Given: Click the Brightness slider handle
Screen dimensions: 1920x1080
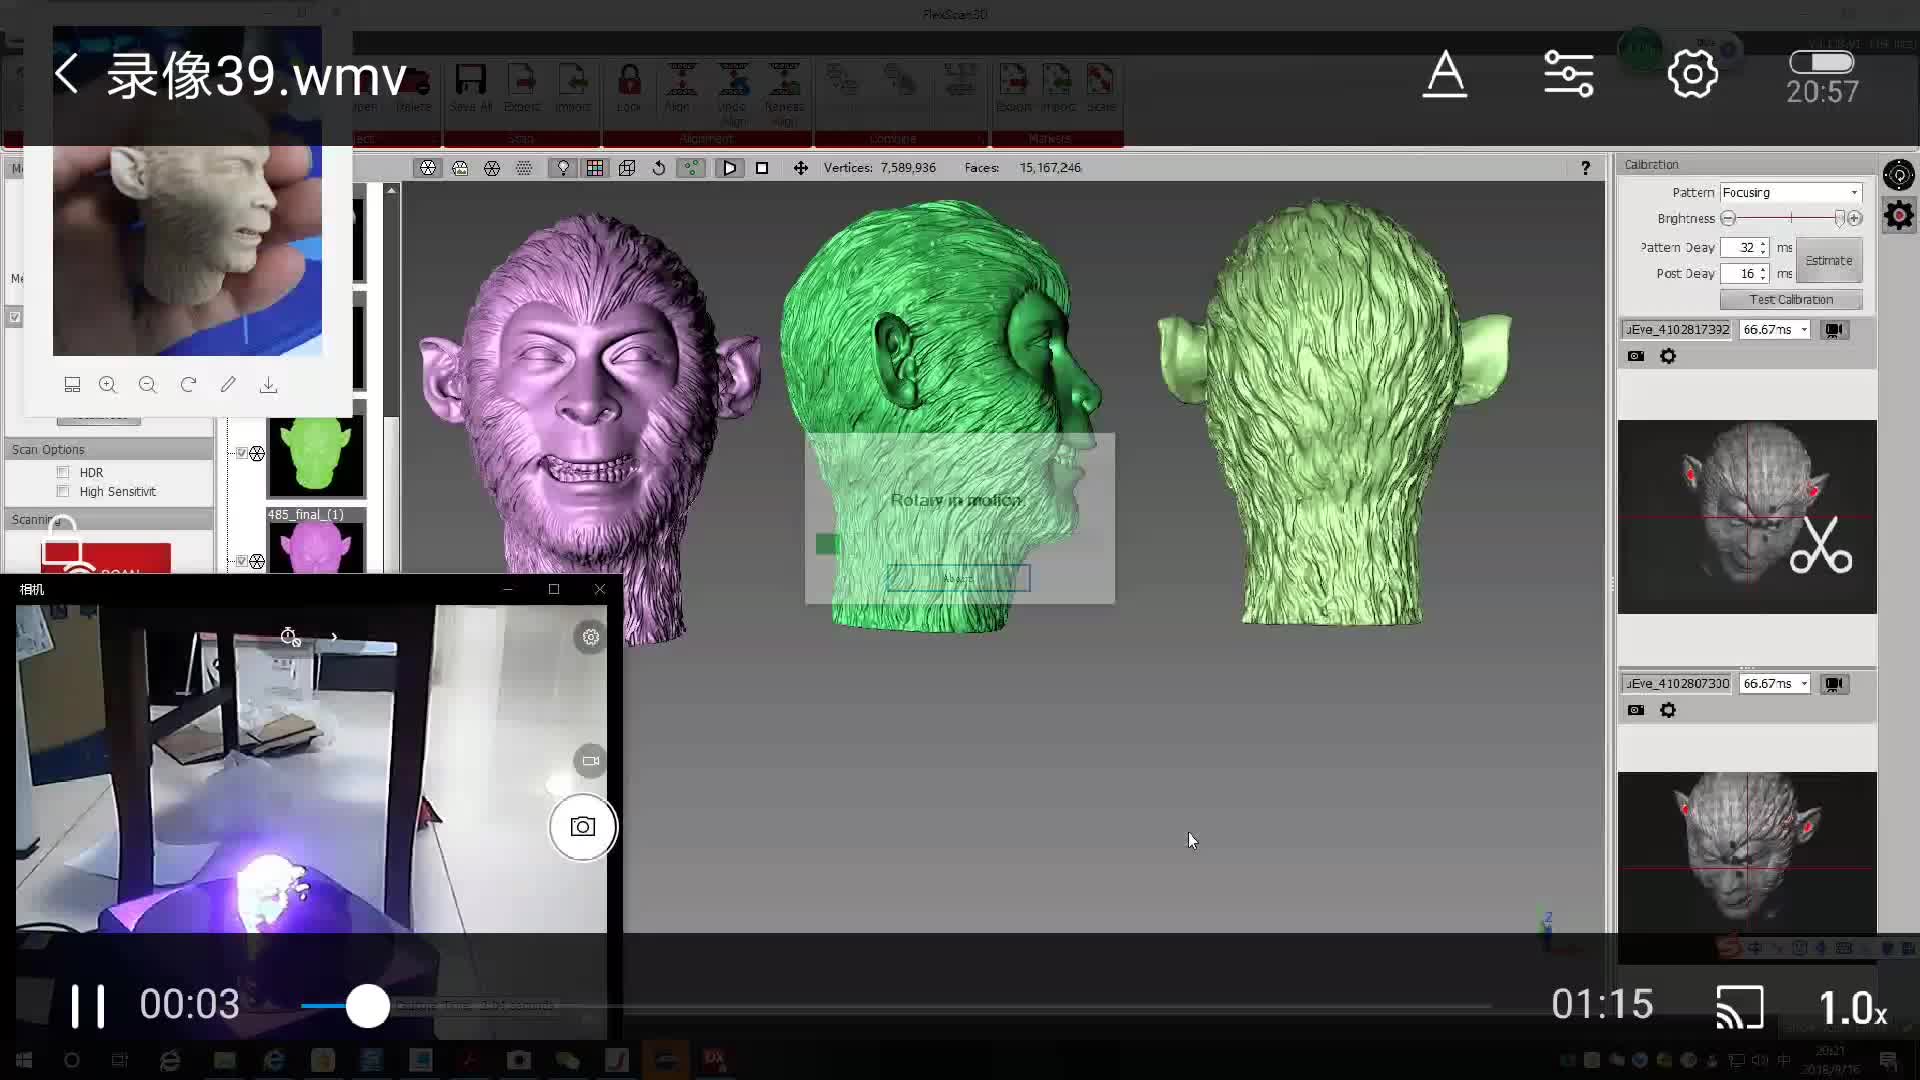Looking at the screenshot, I should pyautogui.click(x=1839, y=218).
